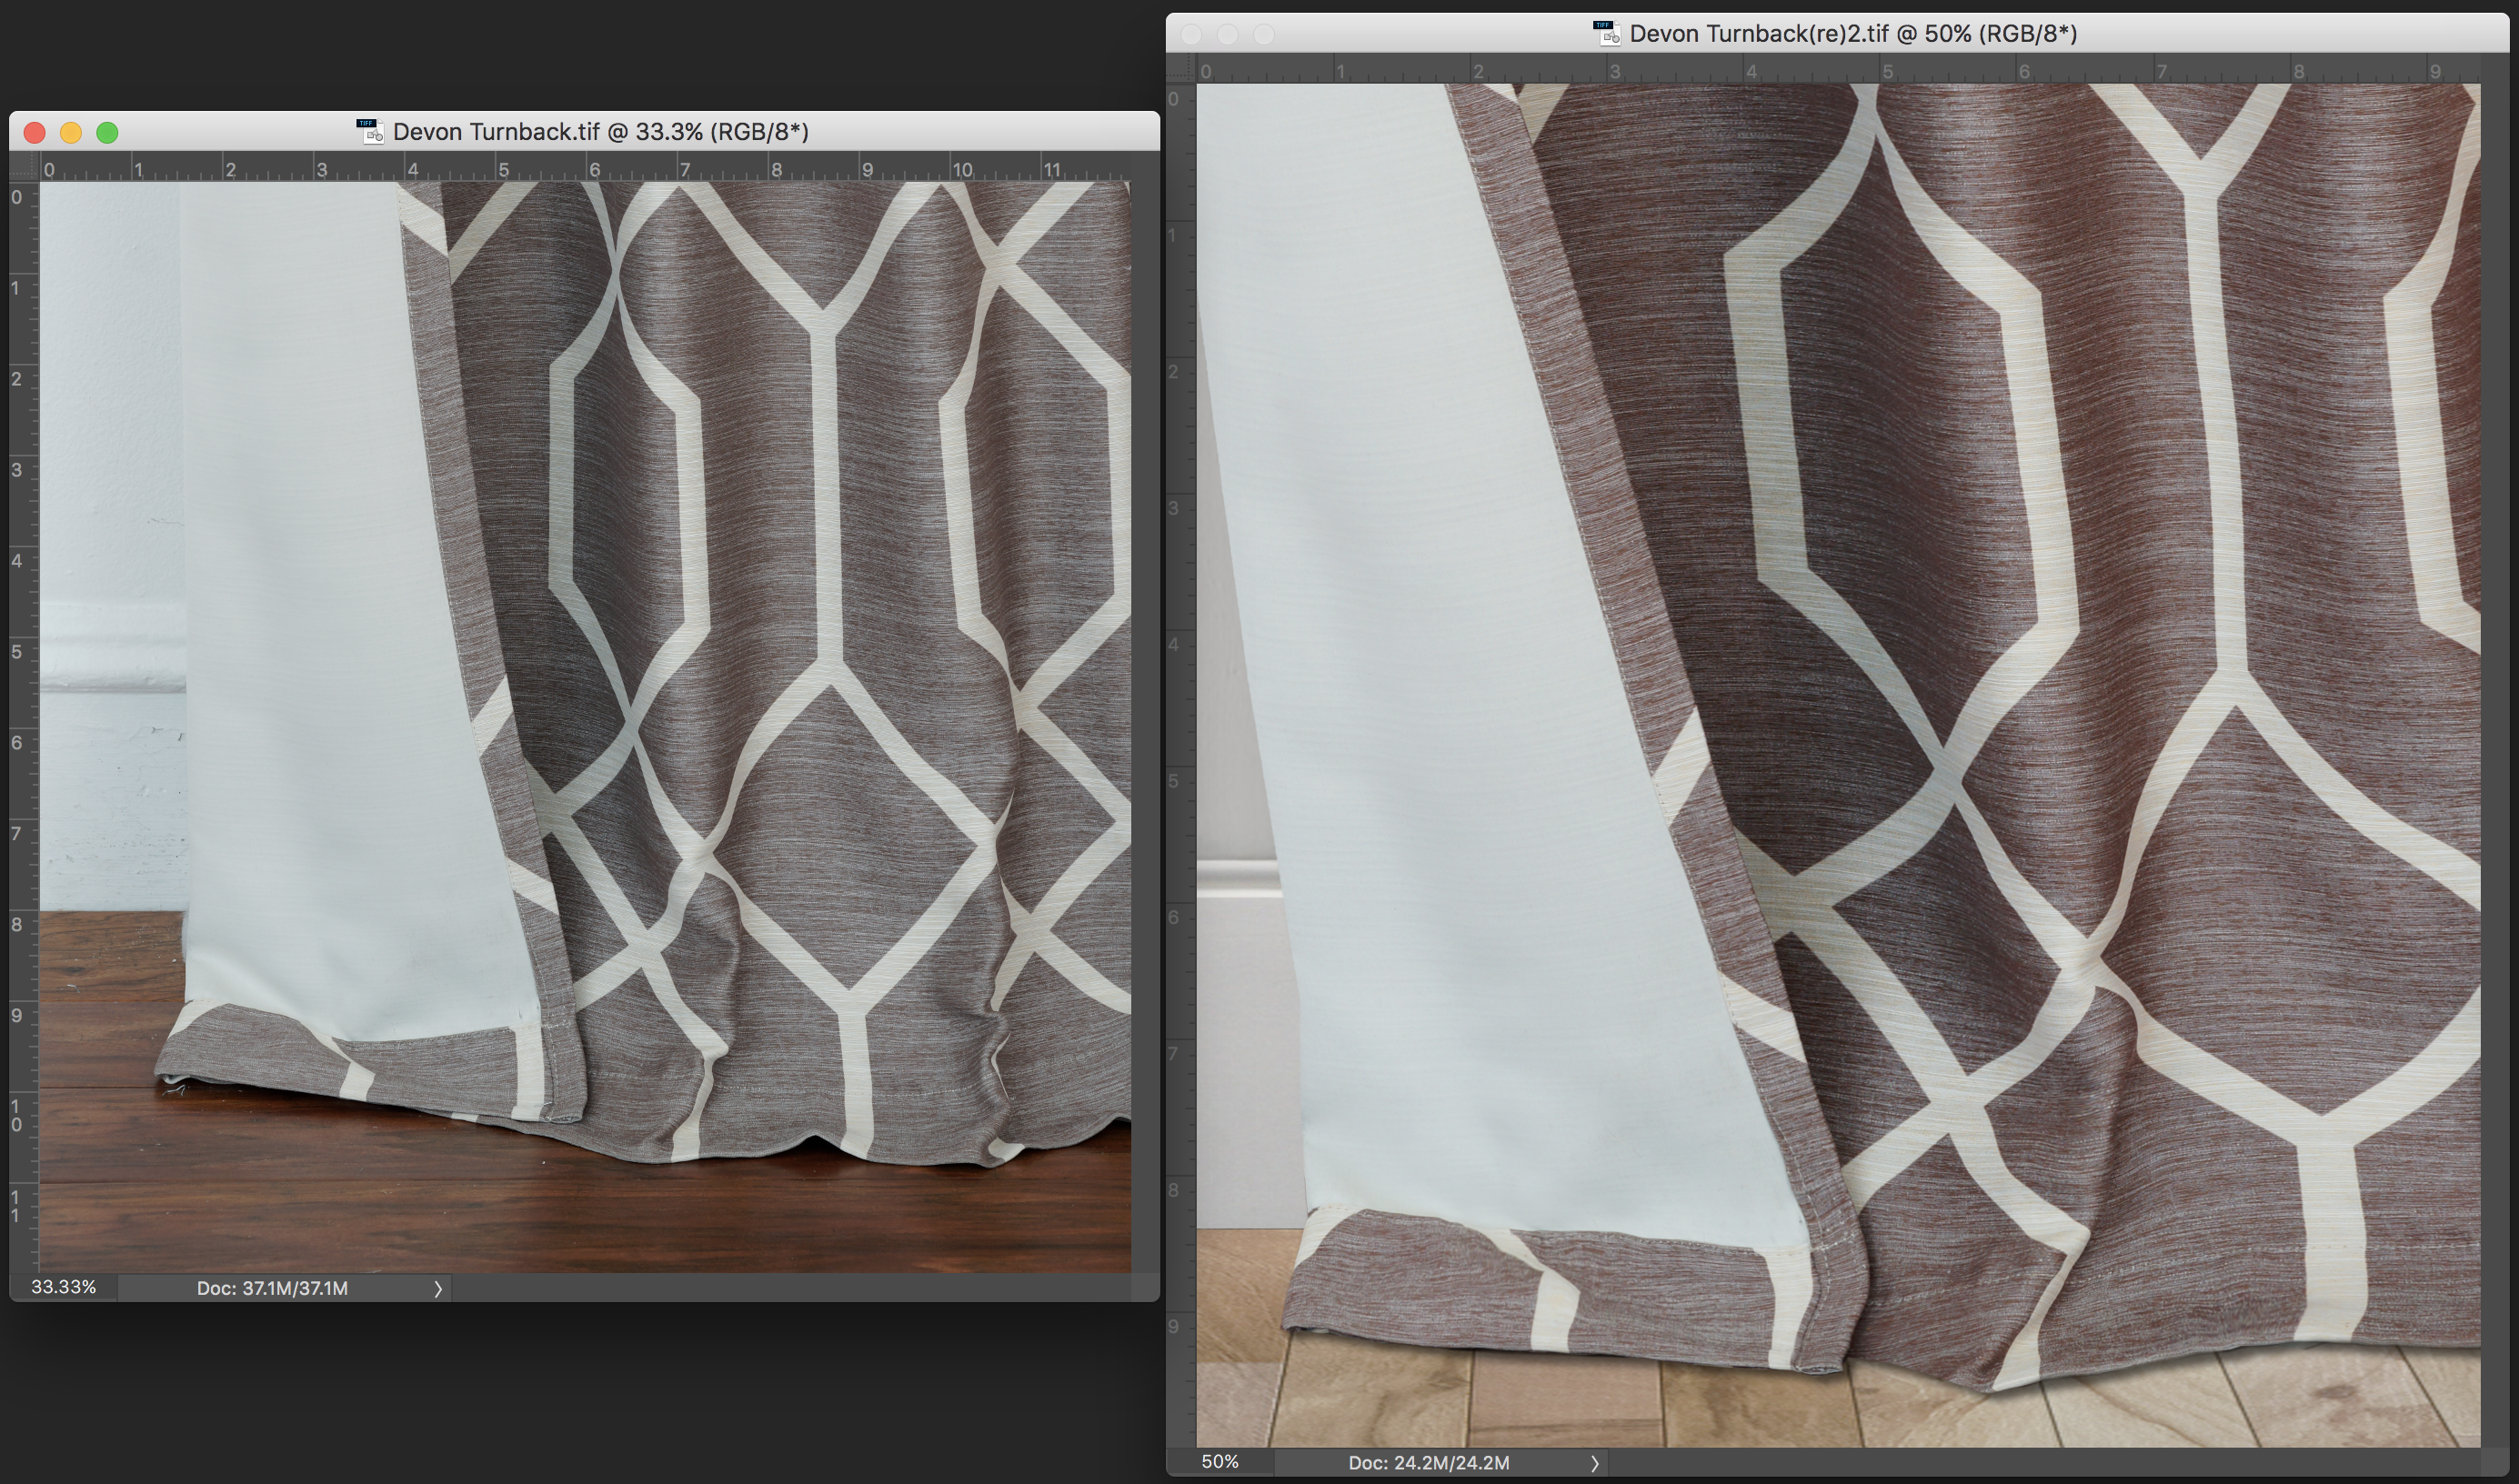Viewport: 2519px width, 1484px height.
Task: Click the TIFF file icon beside Devon Turnback.tif title
Action: 370,131
